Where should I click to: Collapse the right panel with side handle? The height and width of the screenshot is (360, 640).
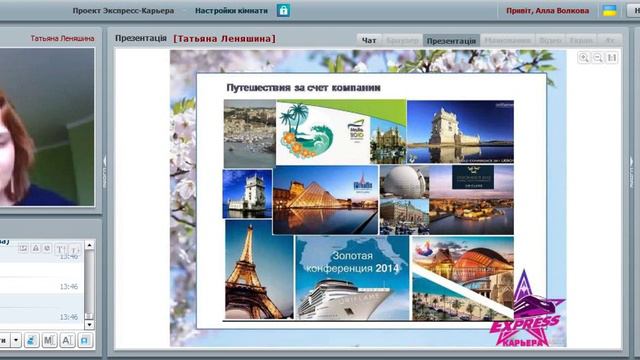(x=631, y=171)
